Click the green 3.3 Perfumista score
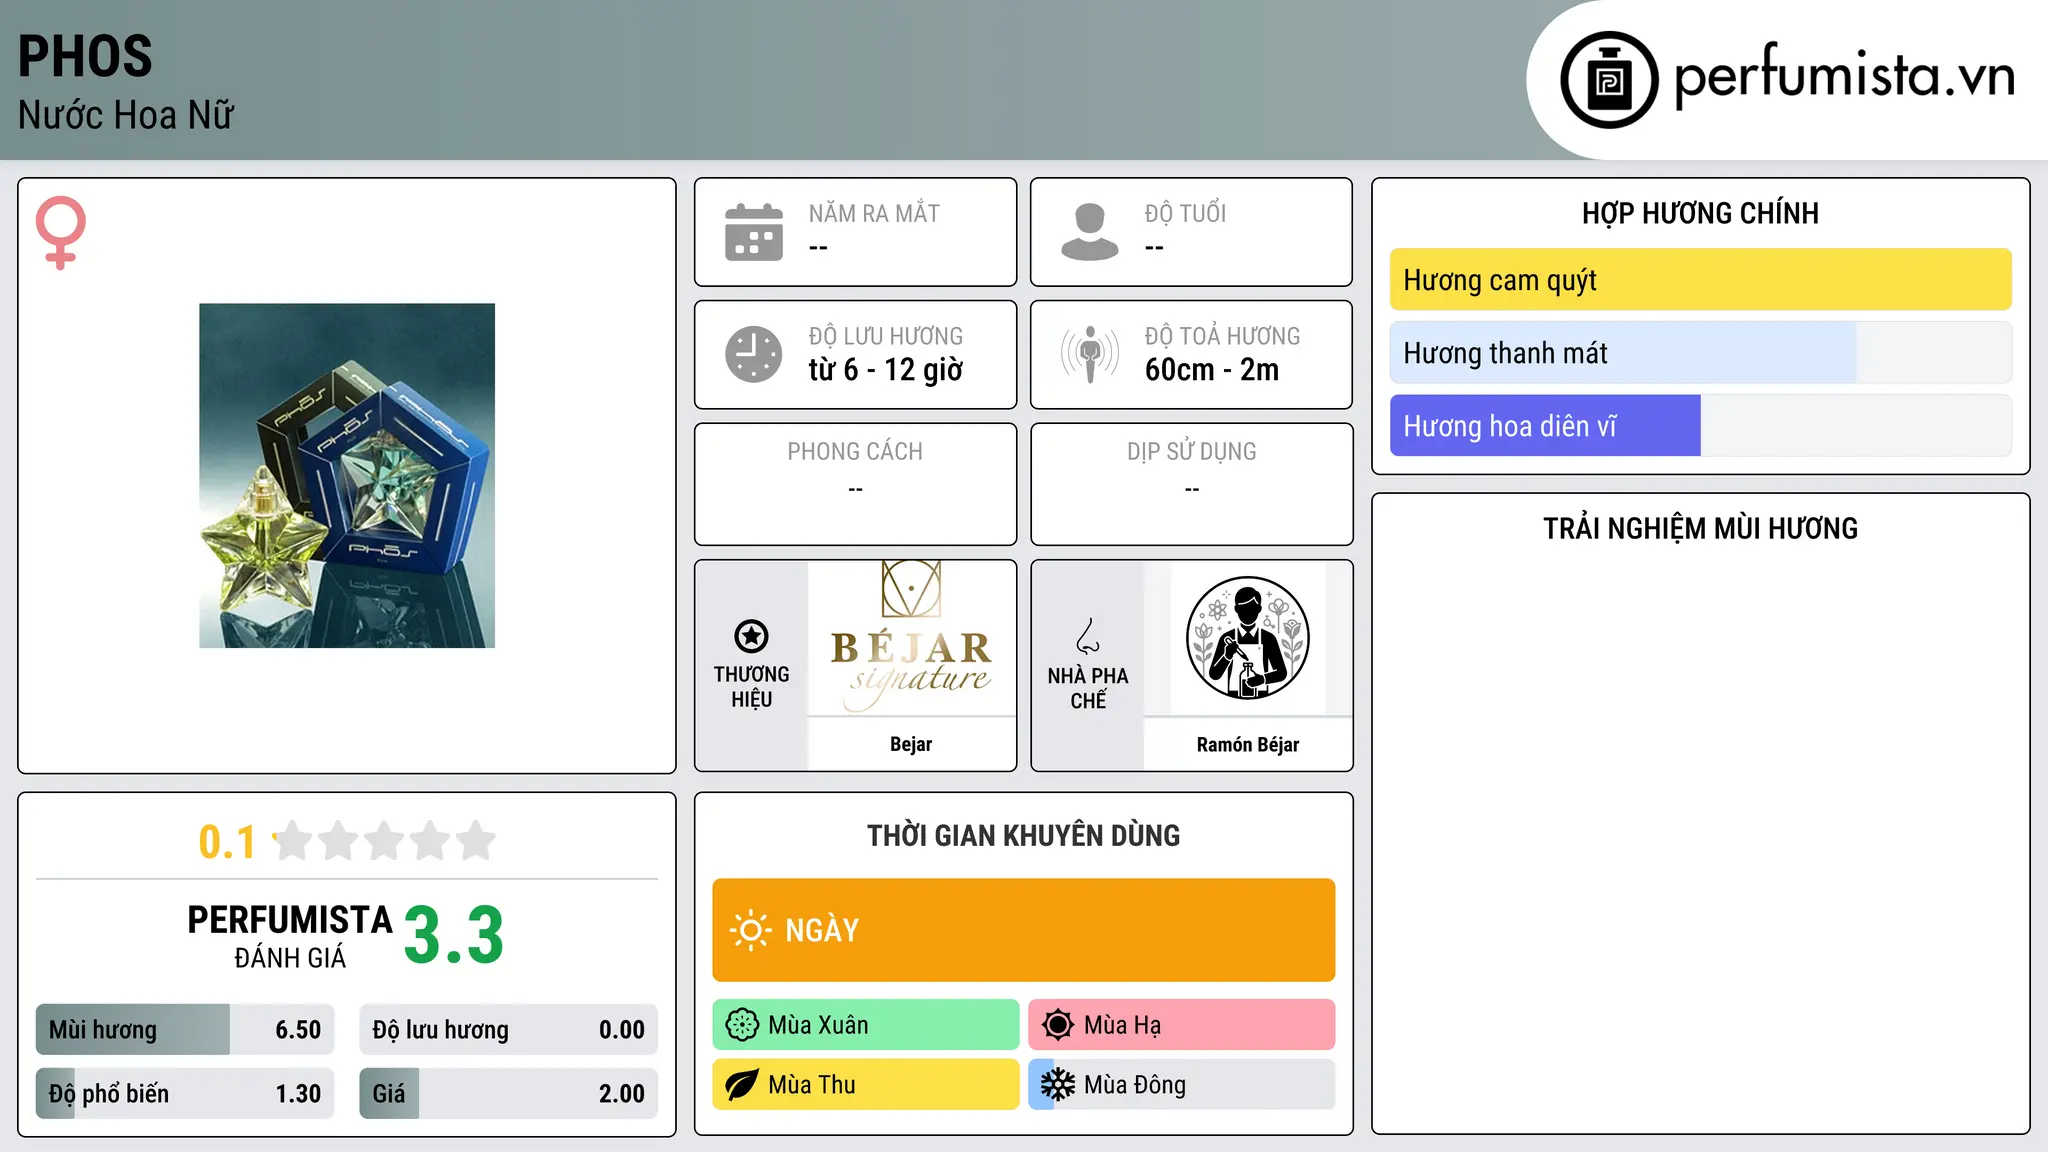Screen dimensions: 2048x1152 click(454, 936)
